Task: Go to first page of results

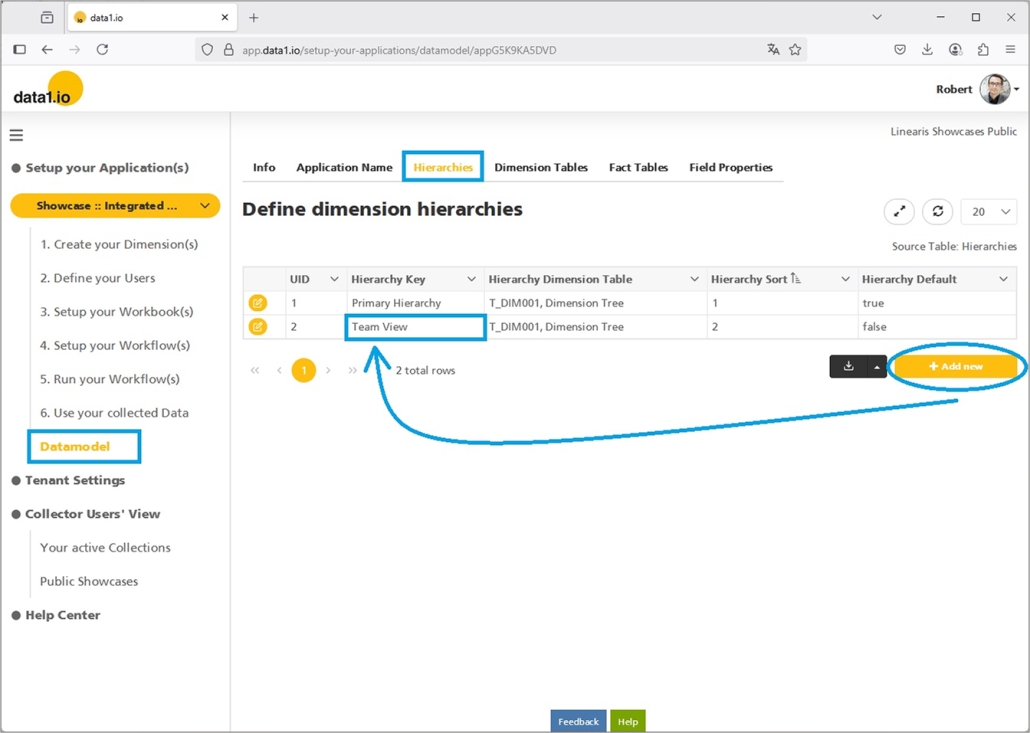Action: click(255, 370)
